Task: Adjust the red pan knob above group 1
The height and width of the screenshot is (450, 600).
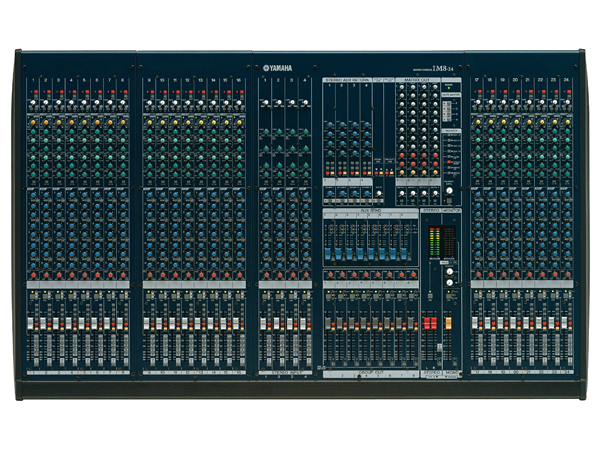Action: [330, 274]
